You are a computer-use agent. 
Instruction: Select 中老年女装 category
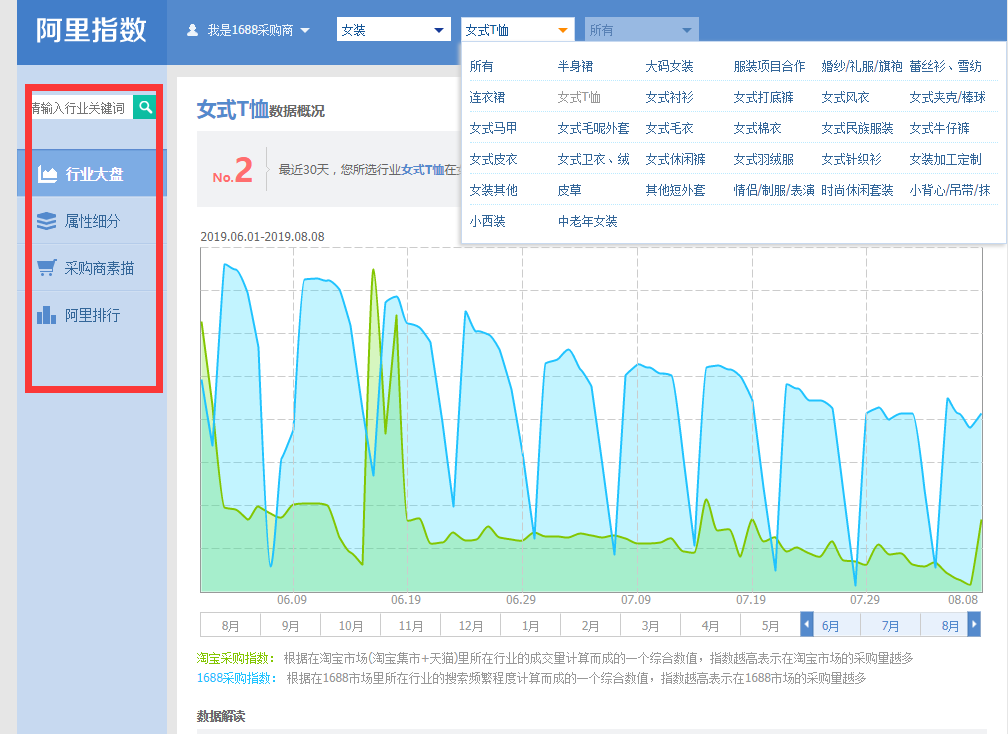pos(587,220)
